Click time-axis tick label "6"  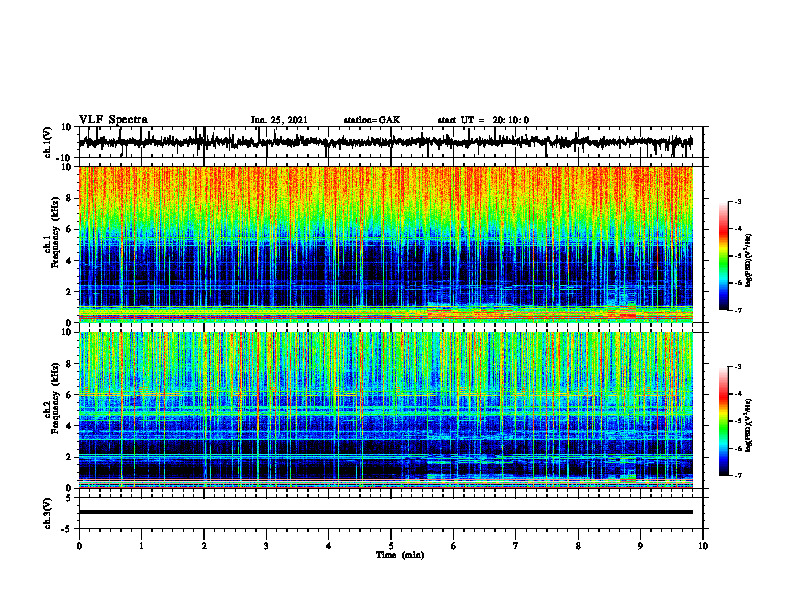[x=454, y=546]
